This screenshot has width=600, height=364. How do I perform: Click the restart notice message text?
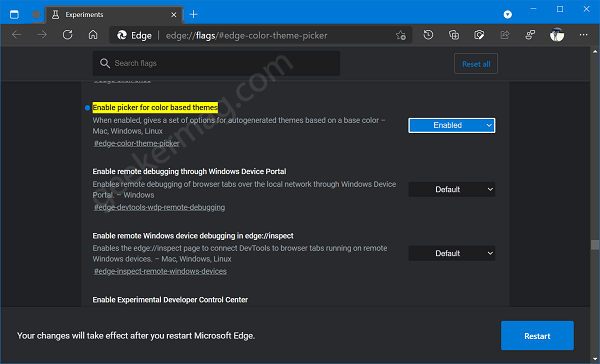click(x=136, y=336)
